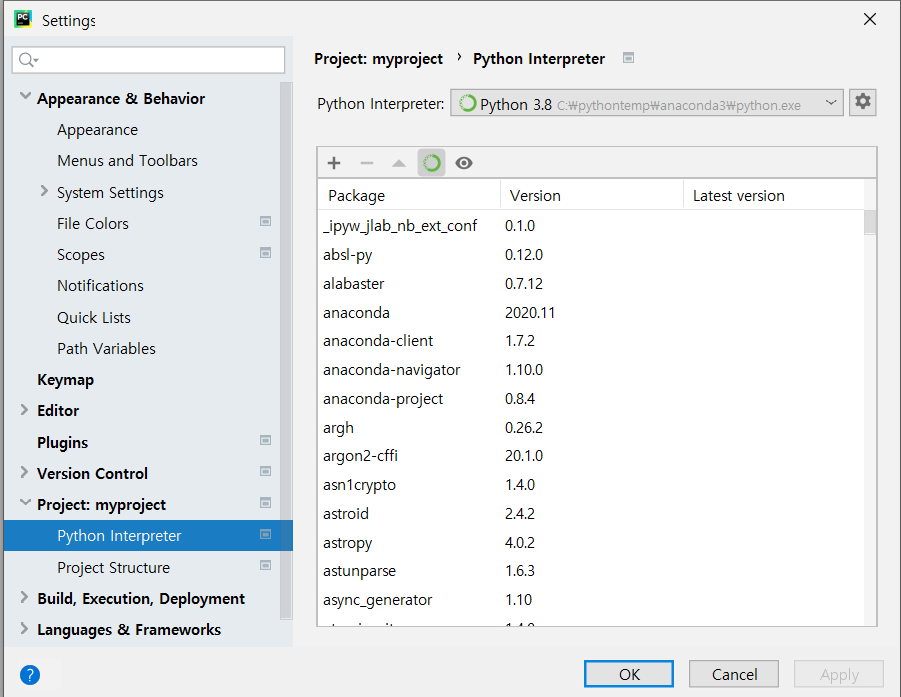Image resolution: width=901 pixels, height=697 pixels.
Task: Select the argh package row
Action: (591, 427)
